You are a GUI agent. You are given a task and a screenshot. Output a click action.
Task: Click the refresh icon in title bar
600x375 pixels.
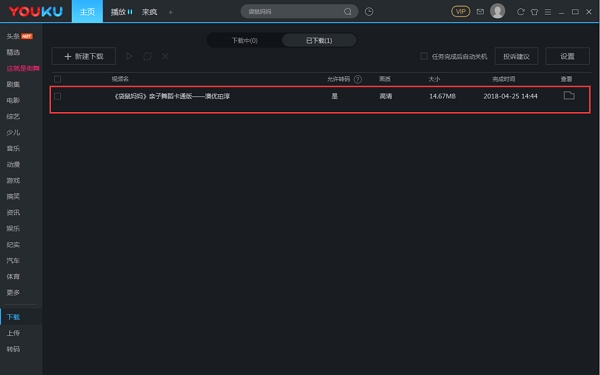tap(520, 12)
